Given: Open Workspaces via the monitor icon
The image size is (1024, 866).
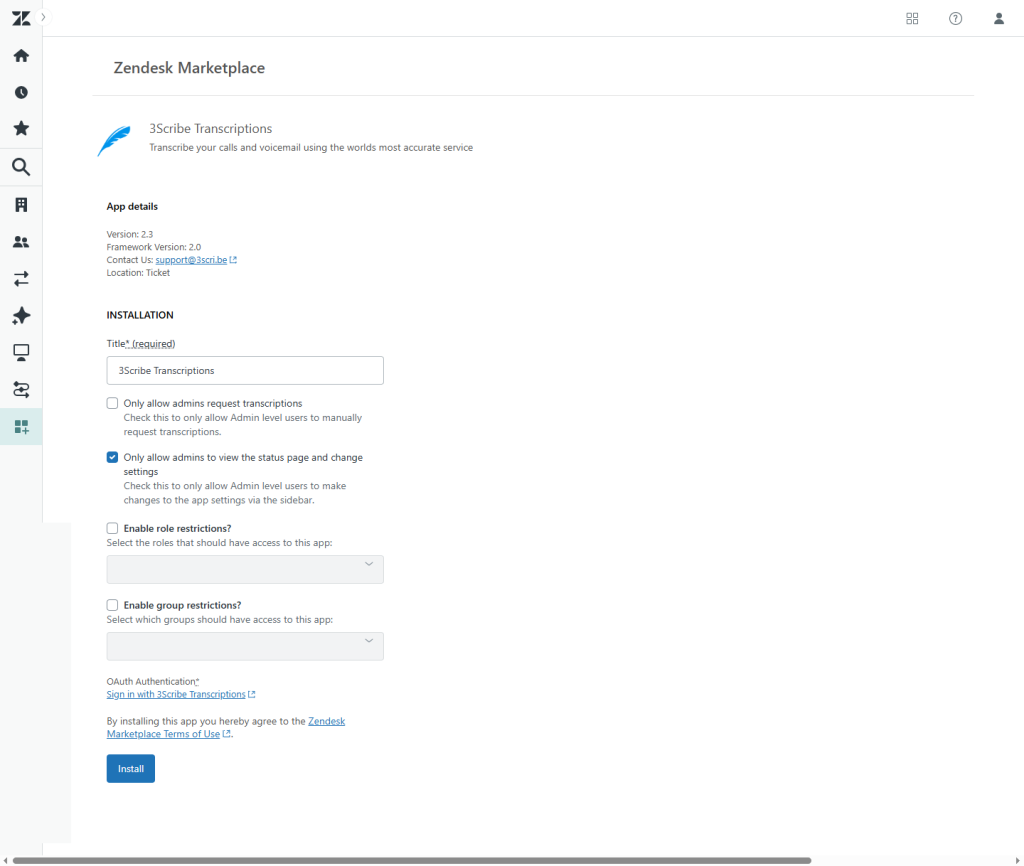Looking at the screenshot, I should [x=21, y=352].
